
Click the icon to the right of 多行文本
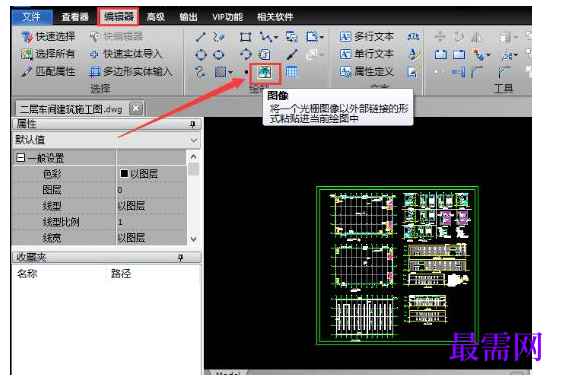click(x=413, y=36)
